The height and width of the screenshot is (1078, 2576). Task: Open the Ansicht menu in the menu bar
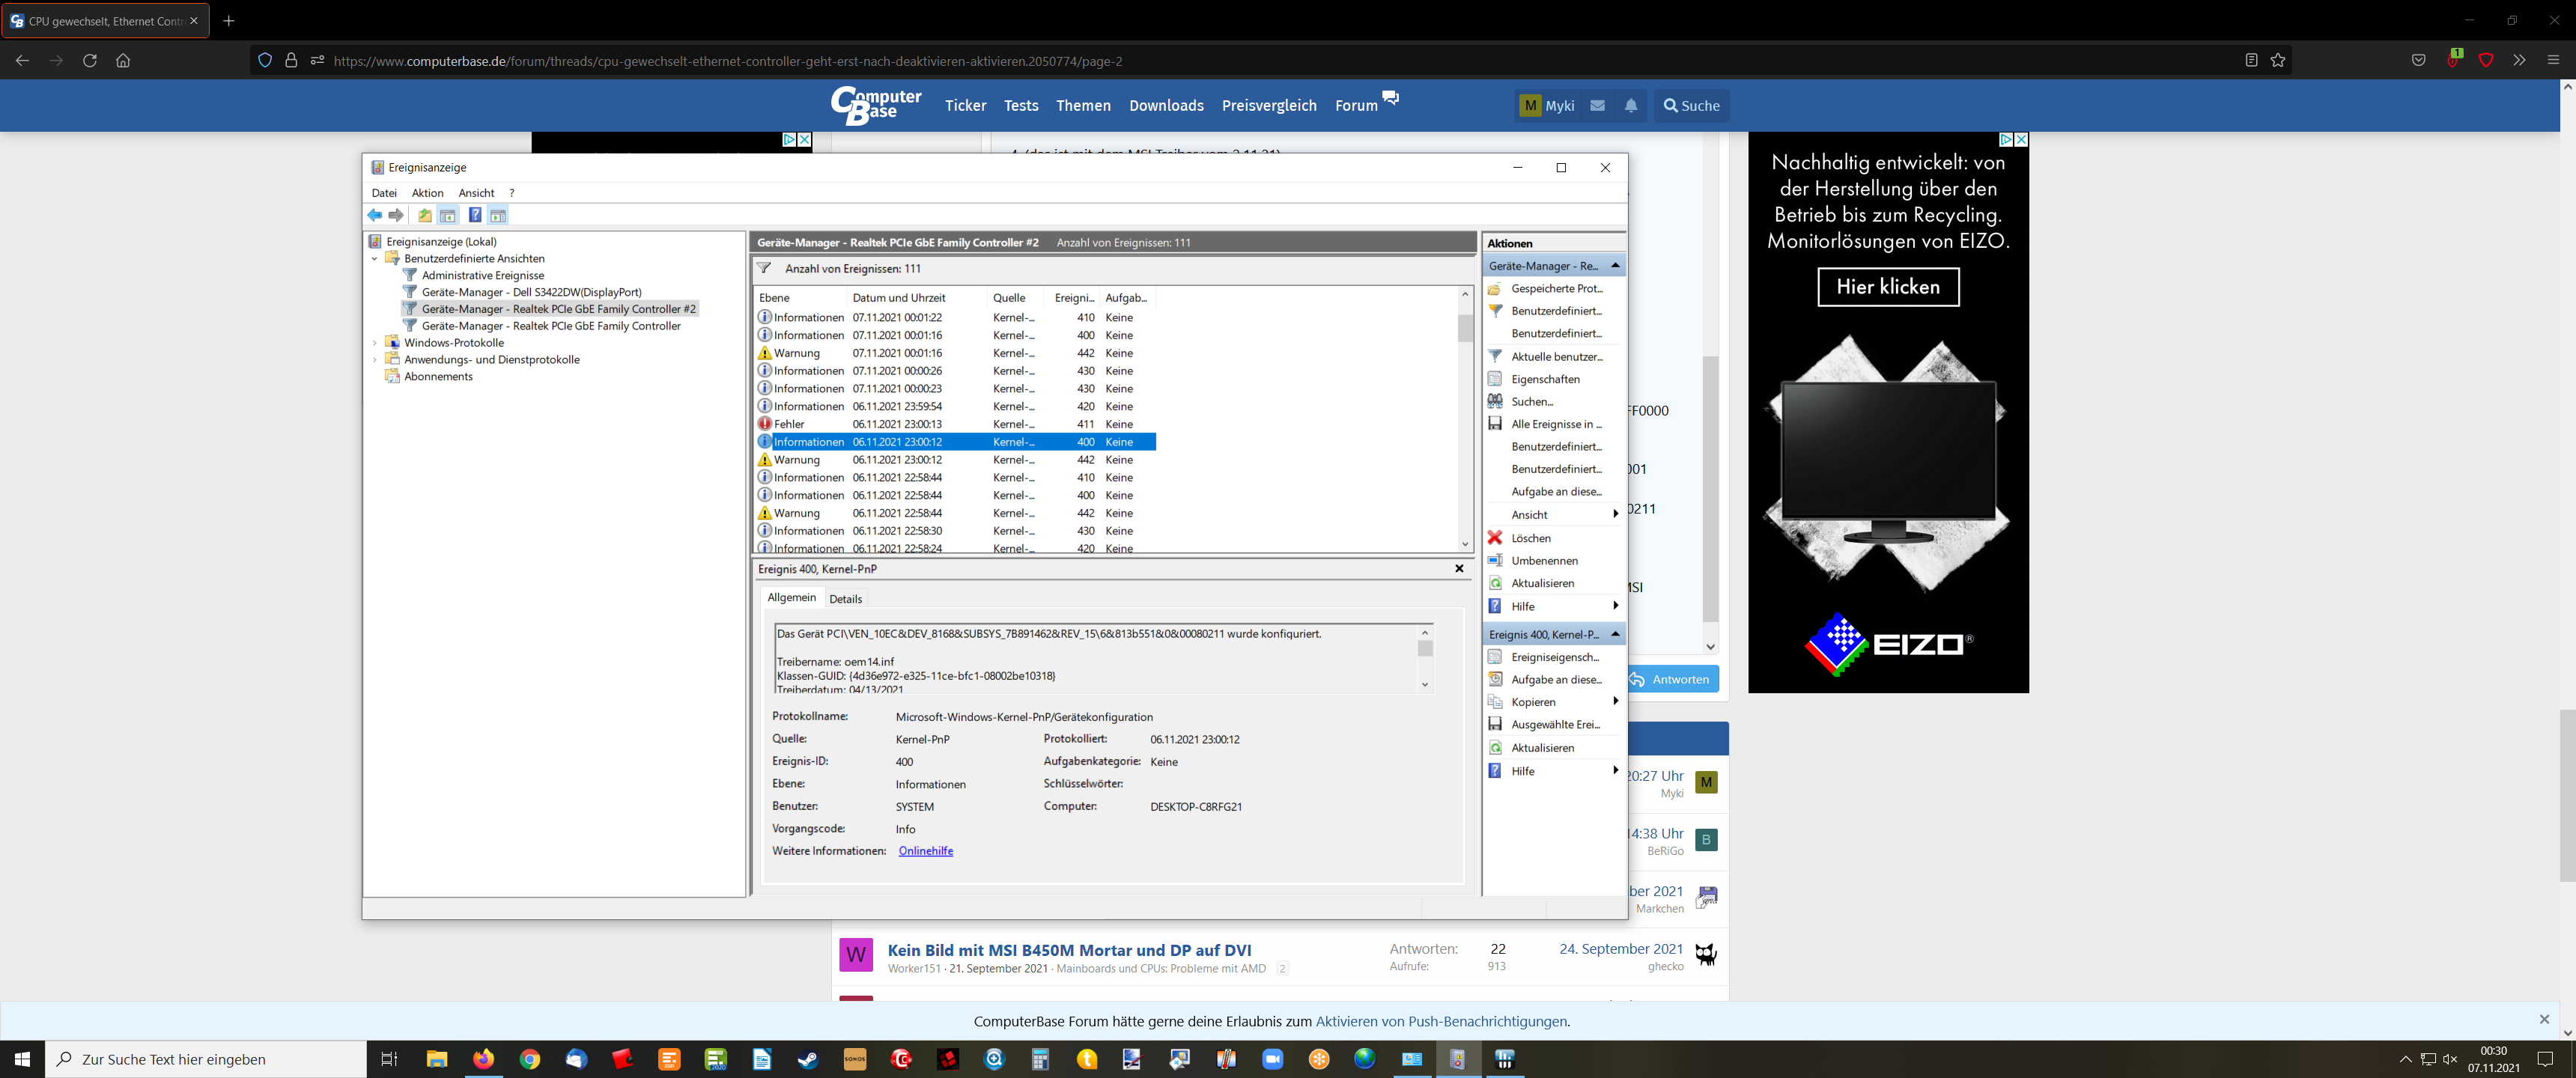coord(476,193)
